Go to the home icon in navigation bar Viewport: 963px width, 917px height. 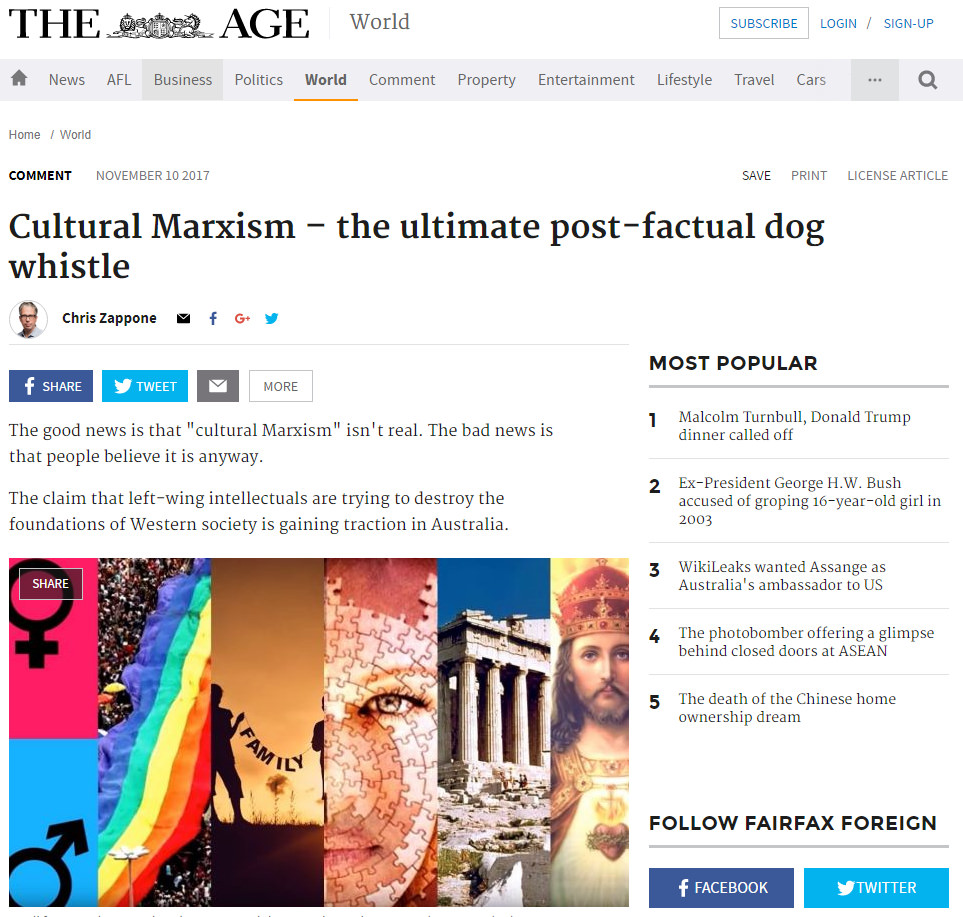coord(19,79)
